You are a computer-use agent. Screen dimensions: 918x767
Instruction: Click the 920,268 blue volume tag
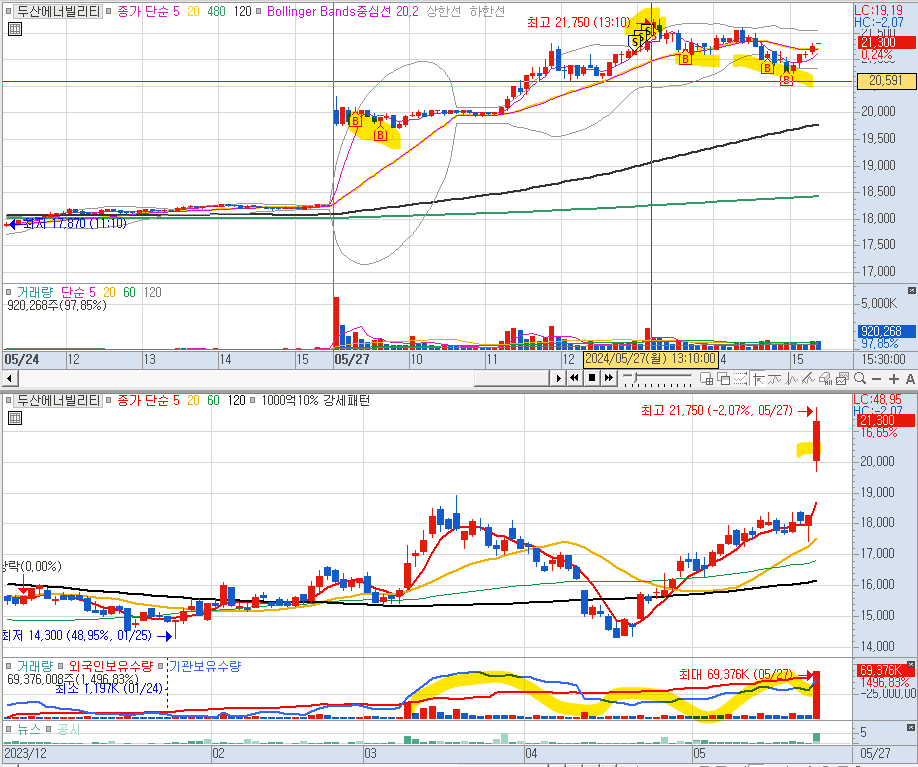tap(886, 331)
